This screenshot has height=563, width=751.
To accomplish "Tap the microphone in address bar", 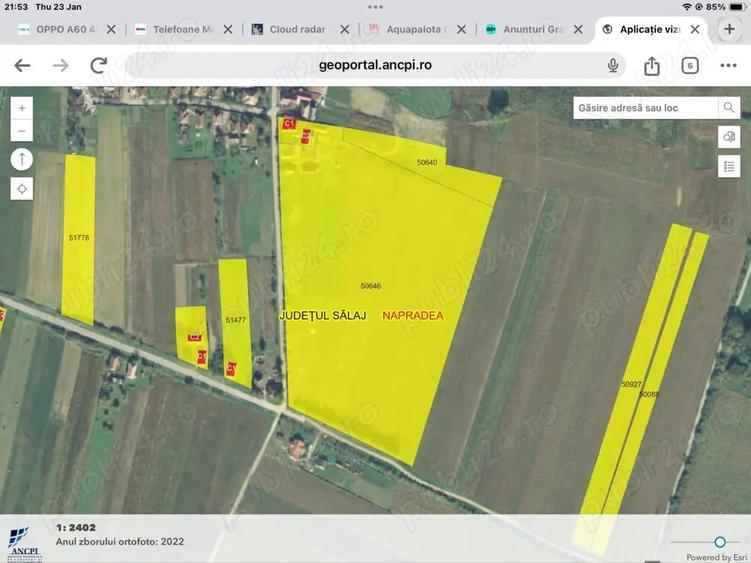I will coord(613,65).
